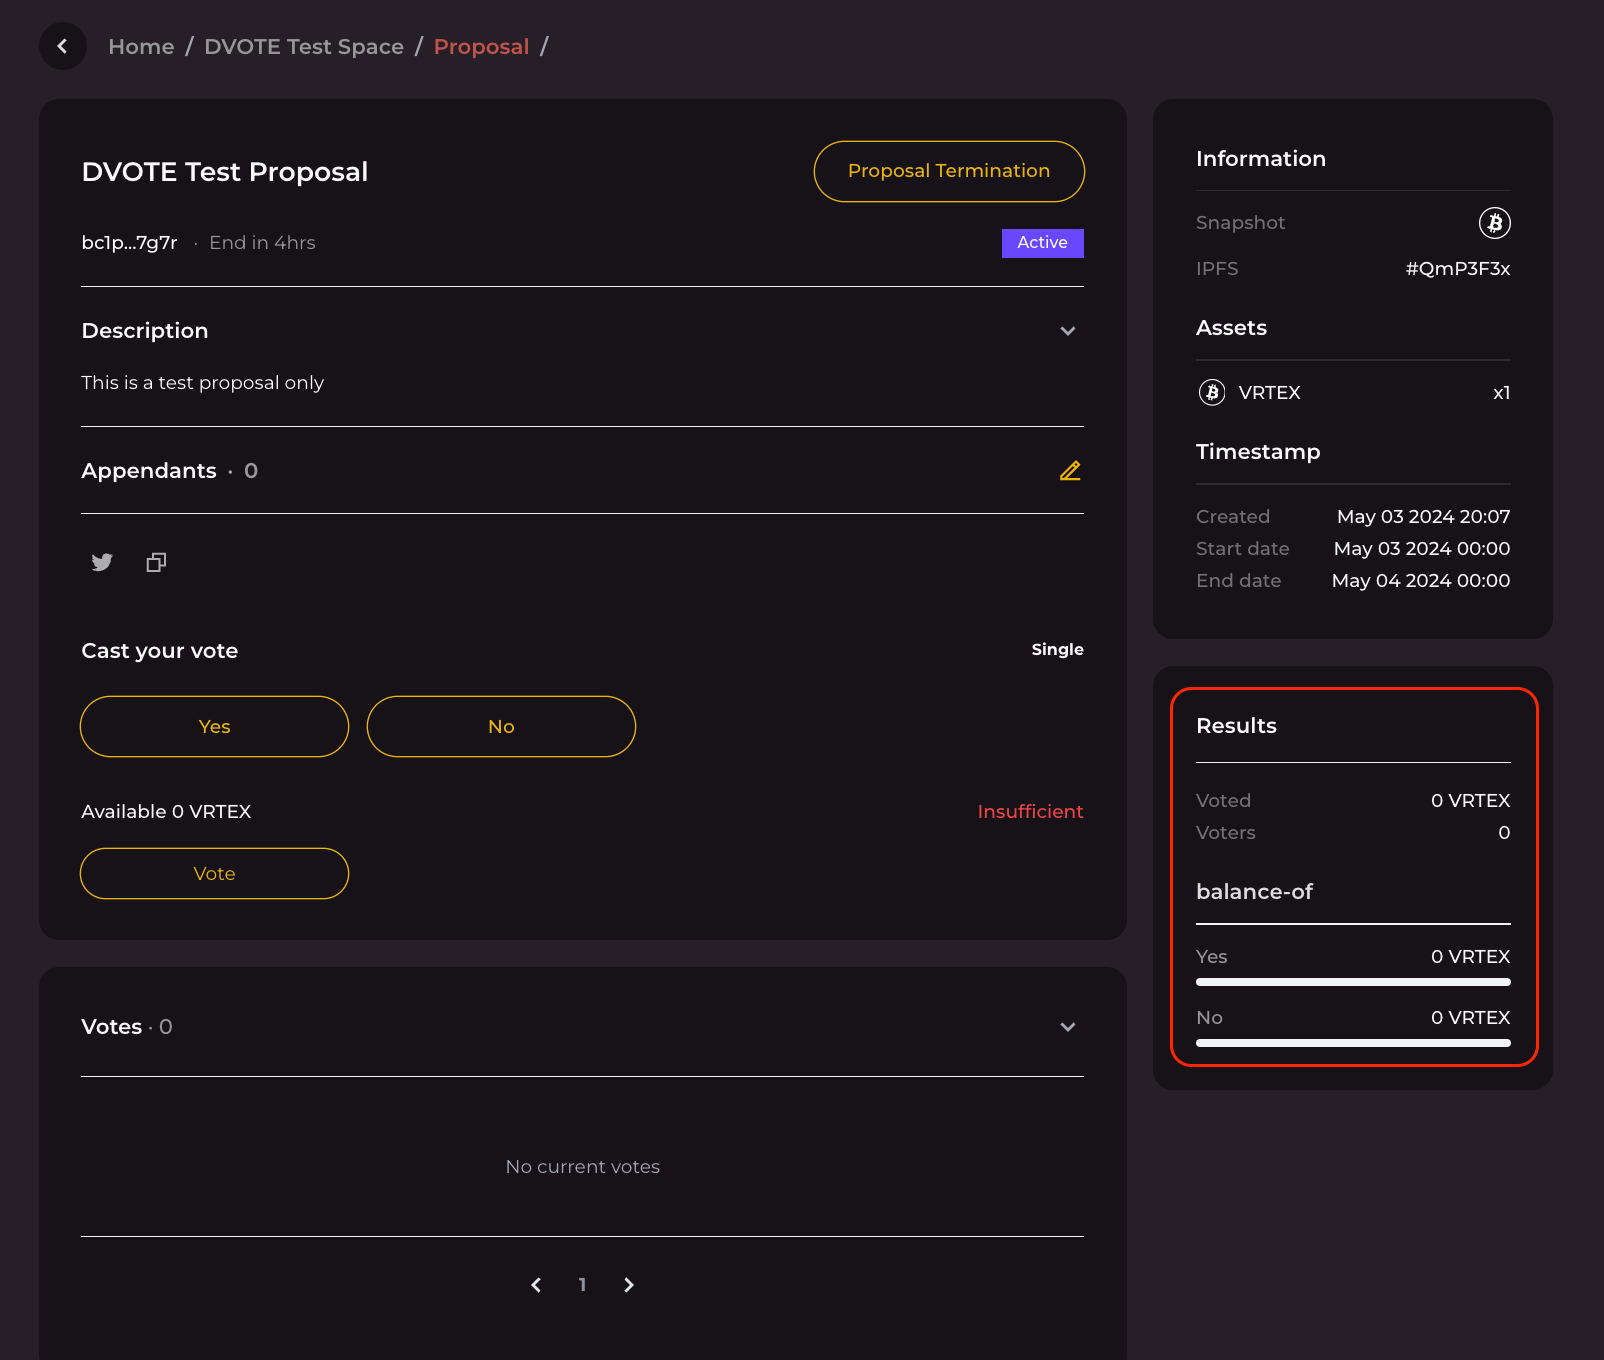This screenshot has width=1604, height=1360.
Task: Click the VRTEX asset coin icon
Action: 1212,393
